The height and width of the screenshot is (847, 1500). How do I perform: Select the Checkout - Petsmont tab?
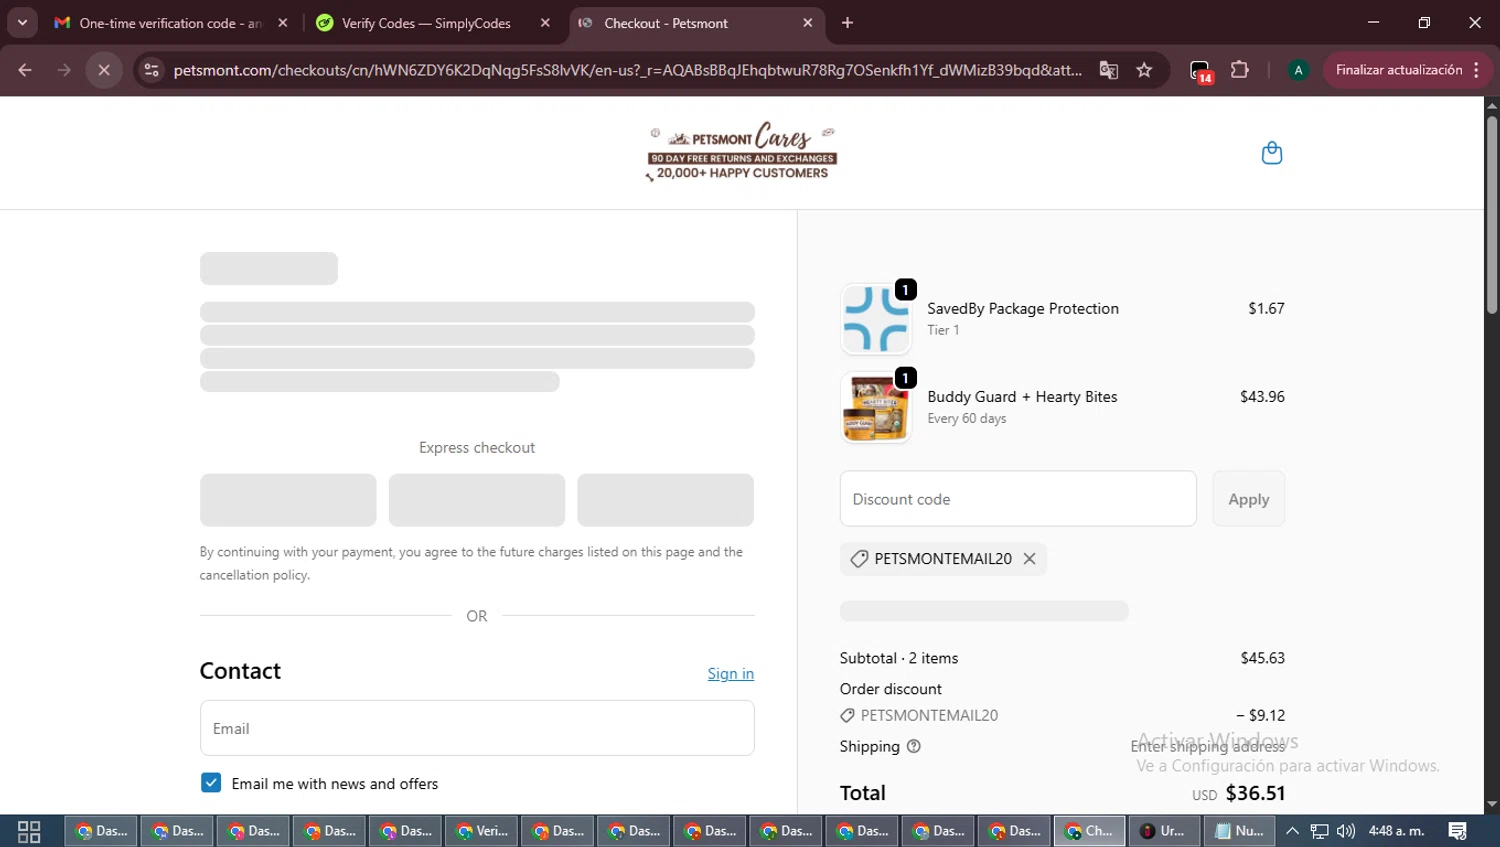(666, 23)
